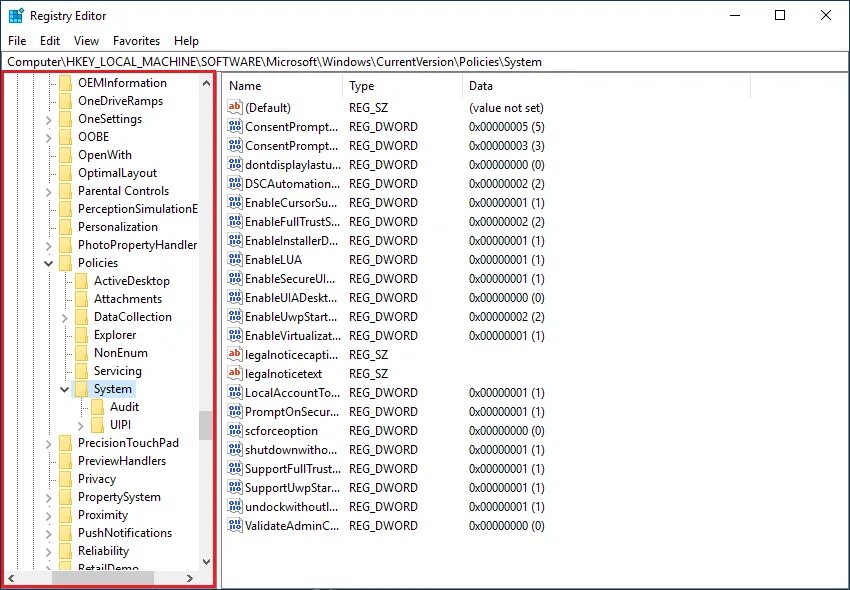
Task: Expand the PrecisionTouchPad key
Action: (49, 443)
